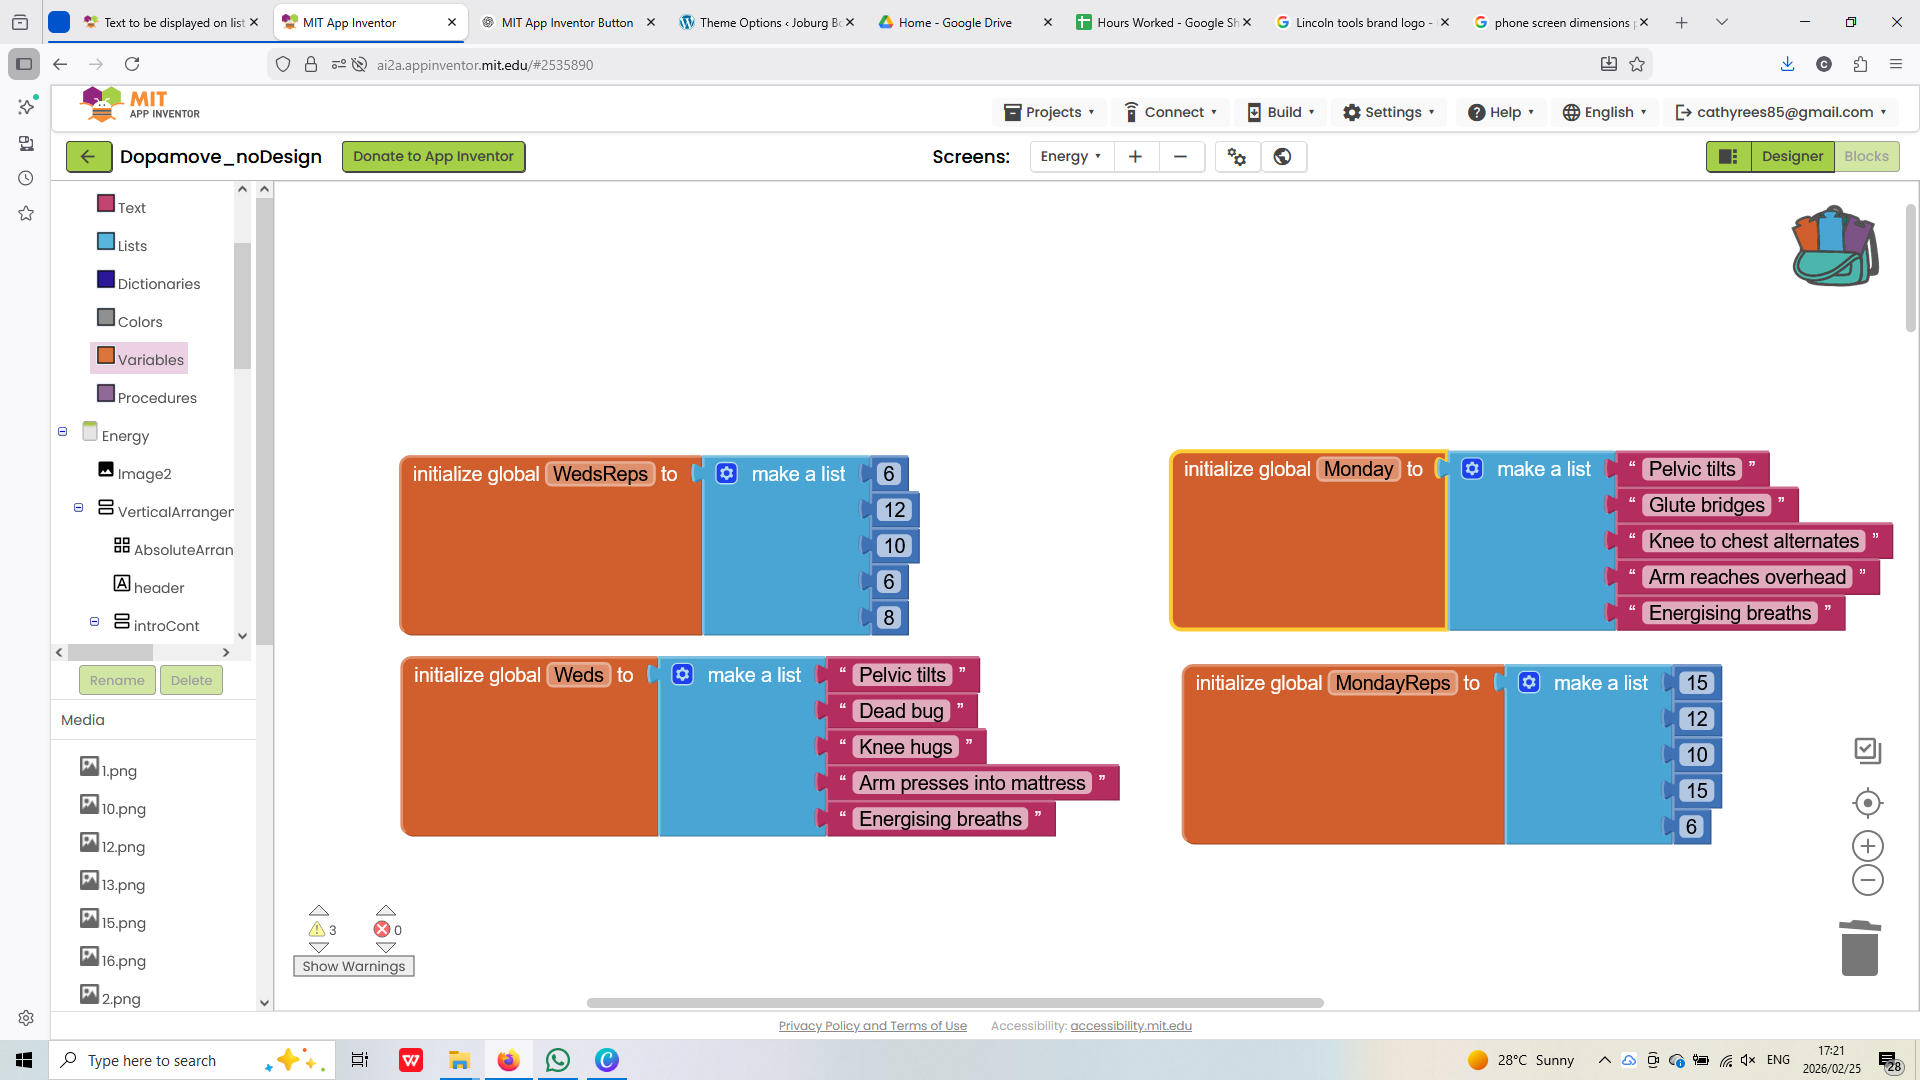Toggle the designer/blocks layout view button
1920x1080 pixels.
pos(1728,156)
